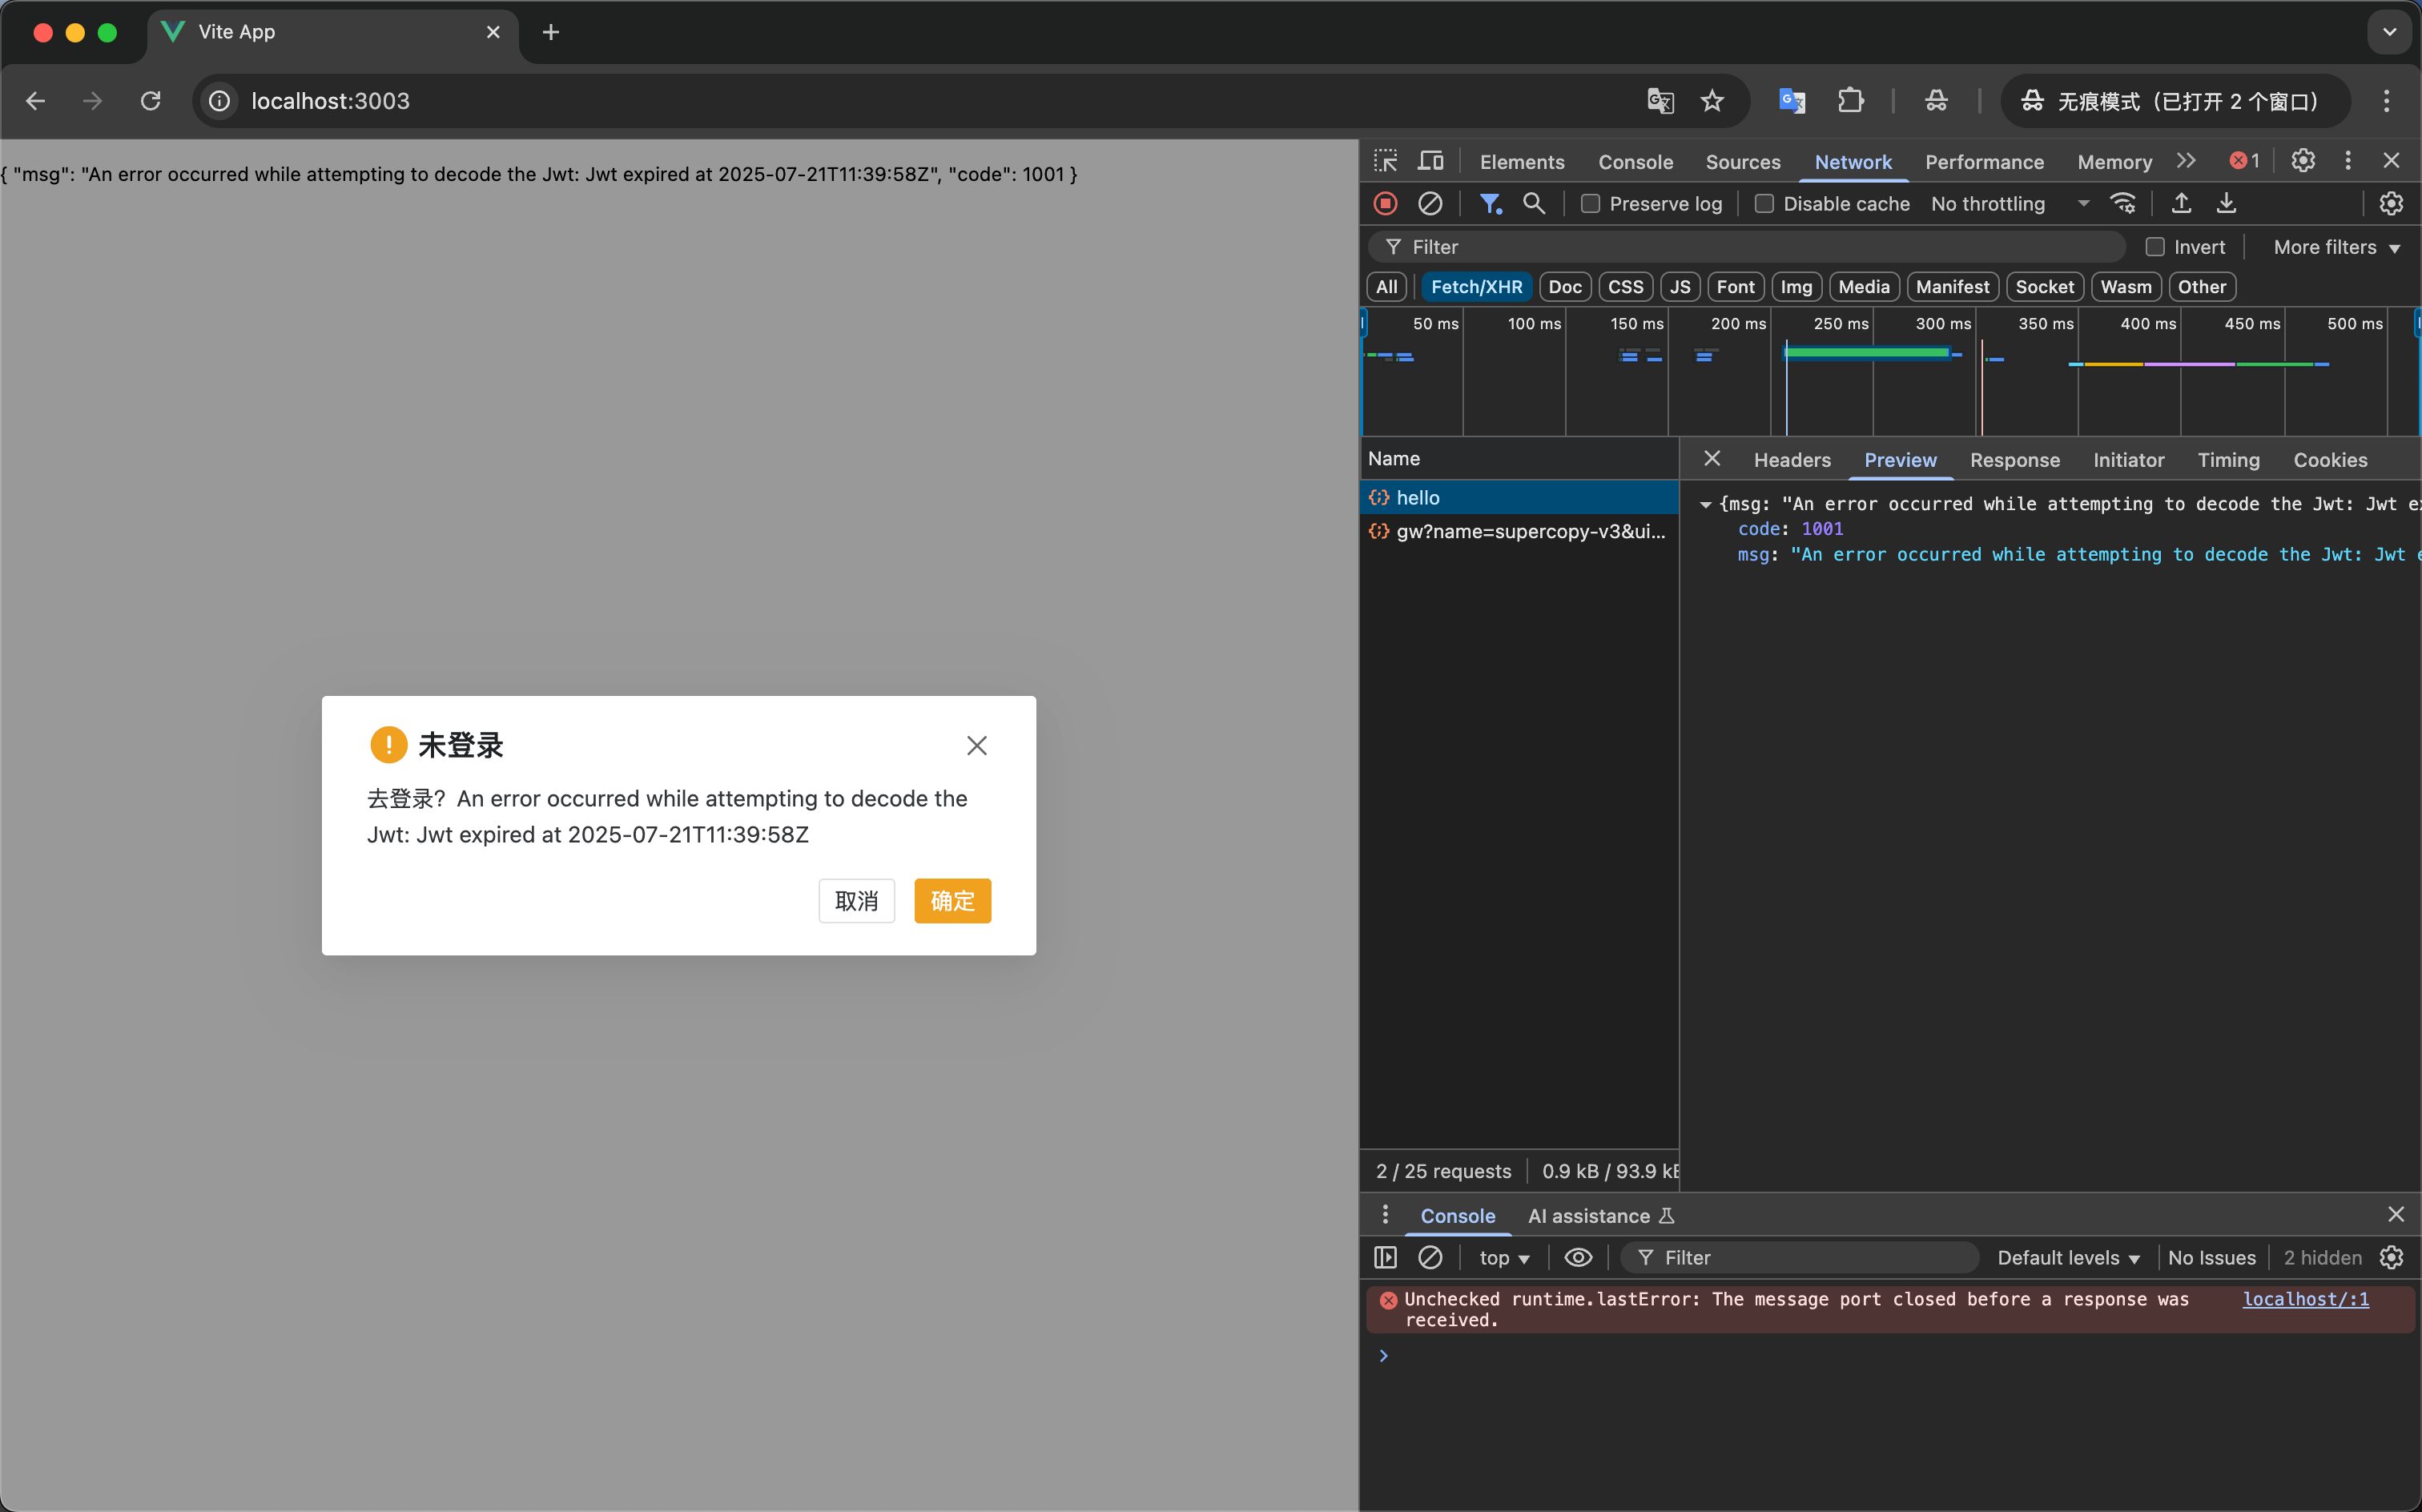Viewport: 2422px width, 1512px height.
Task: Open the top context selector
Action: 1504,1257
